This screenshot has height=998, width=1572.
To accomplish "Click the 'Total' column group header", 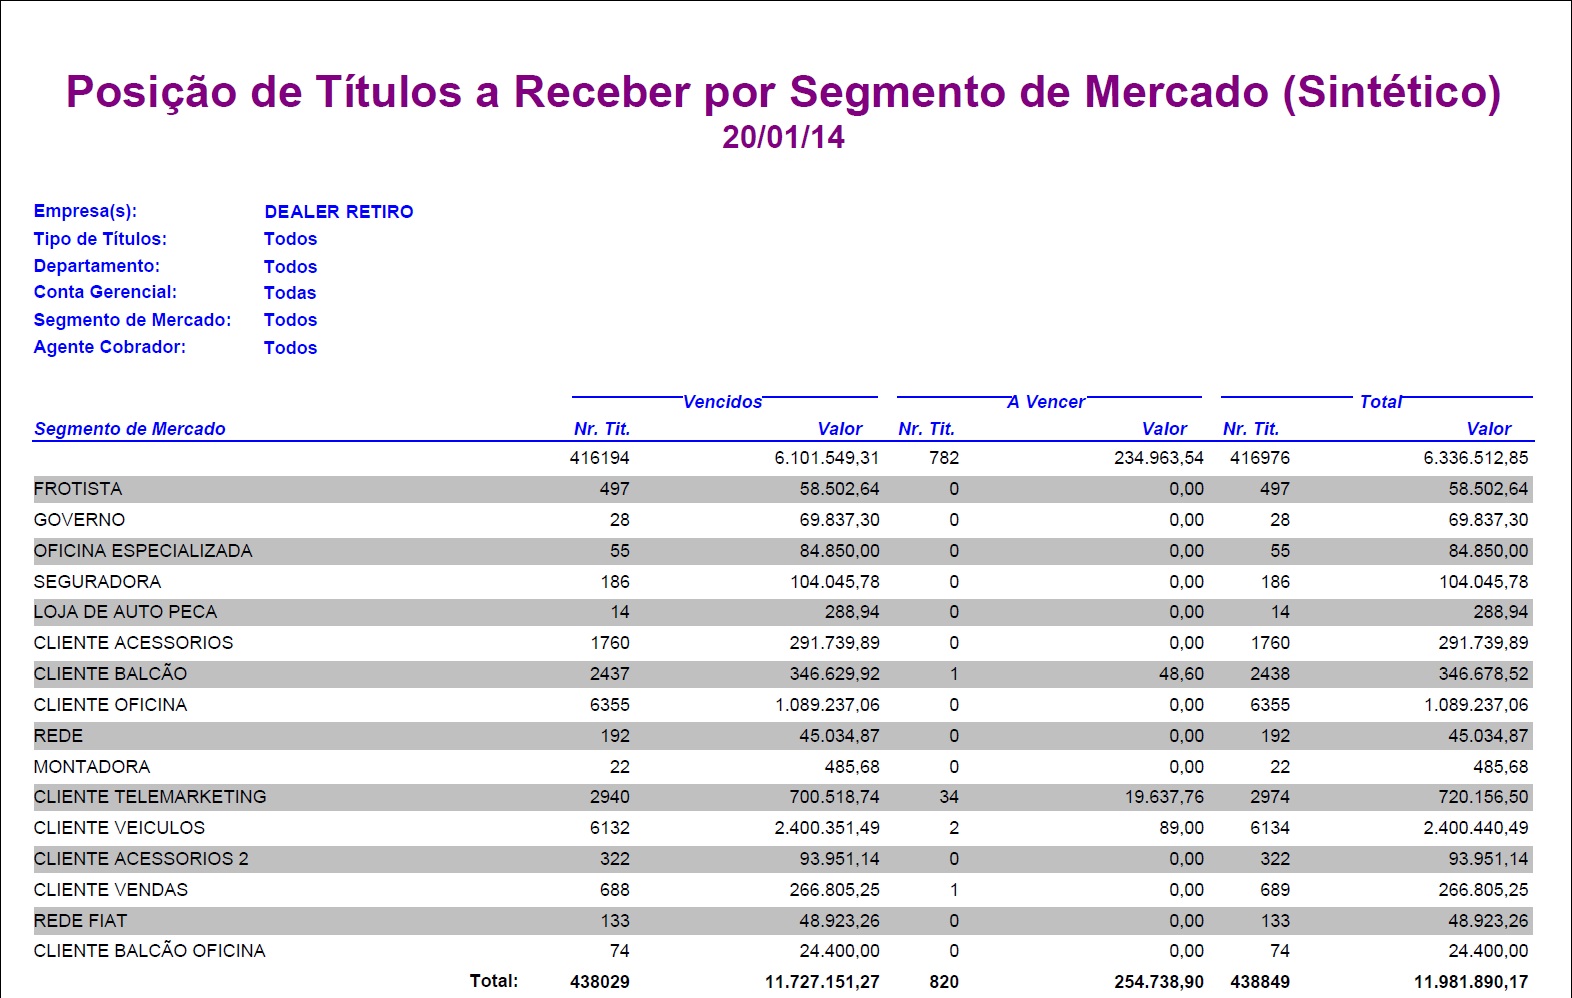I will (1380, 402).
